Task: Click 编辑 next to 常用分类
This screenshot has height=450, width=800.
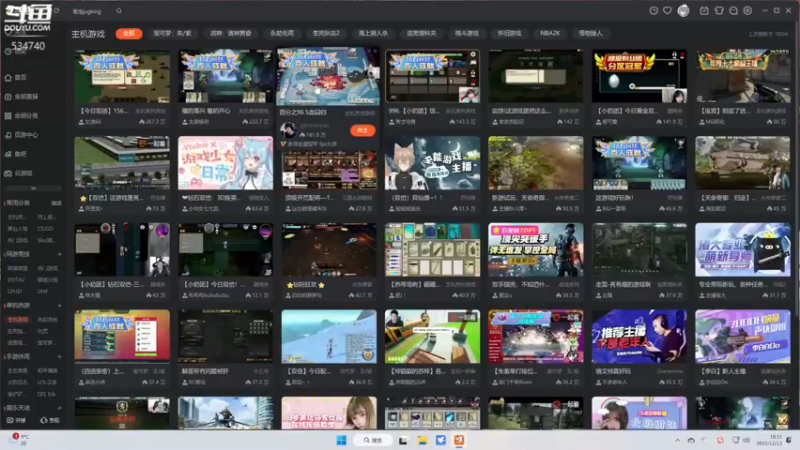Action: click(x=56, y=203)
